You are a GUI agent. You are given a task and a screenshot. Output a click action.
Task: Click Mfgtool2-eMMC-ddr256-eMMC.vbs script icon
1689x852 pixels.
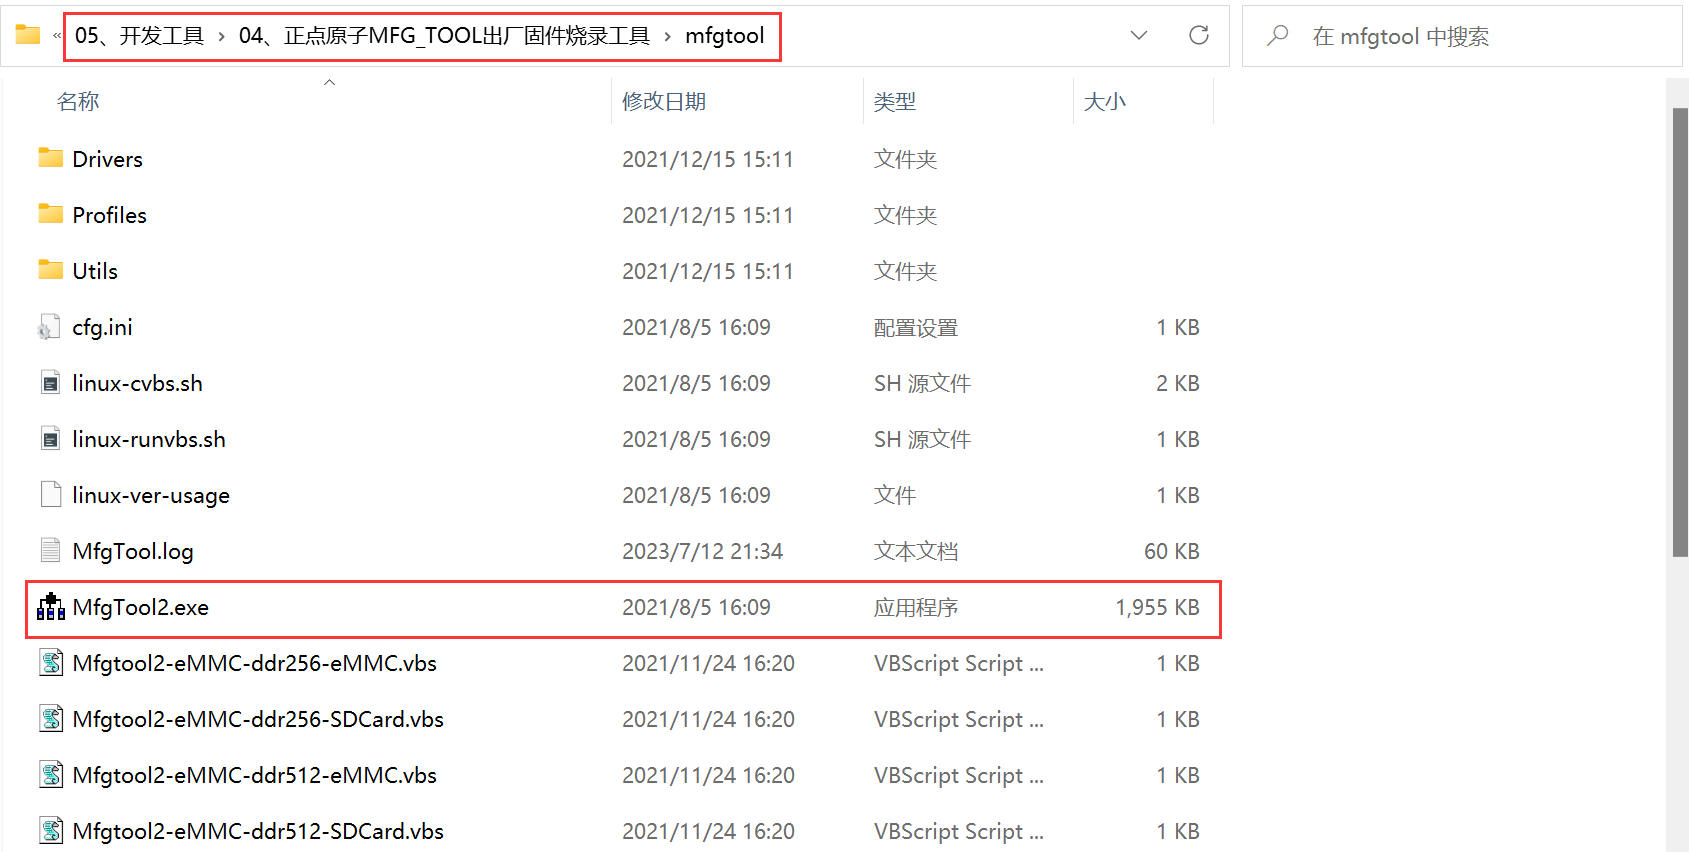point(50,663)
